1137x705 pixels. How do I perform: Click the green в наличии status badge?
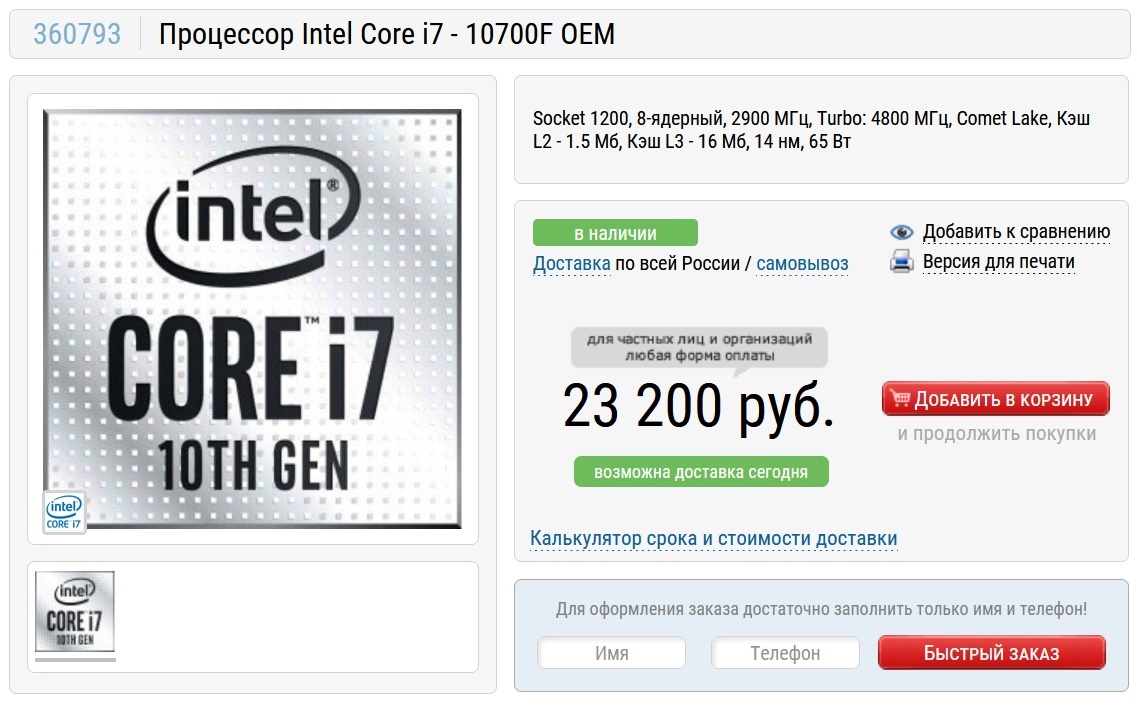coord(615,233)
